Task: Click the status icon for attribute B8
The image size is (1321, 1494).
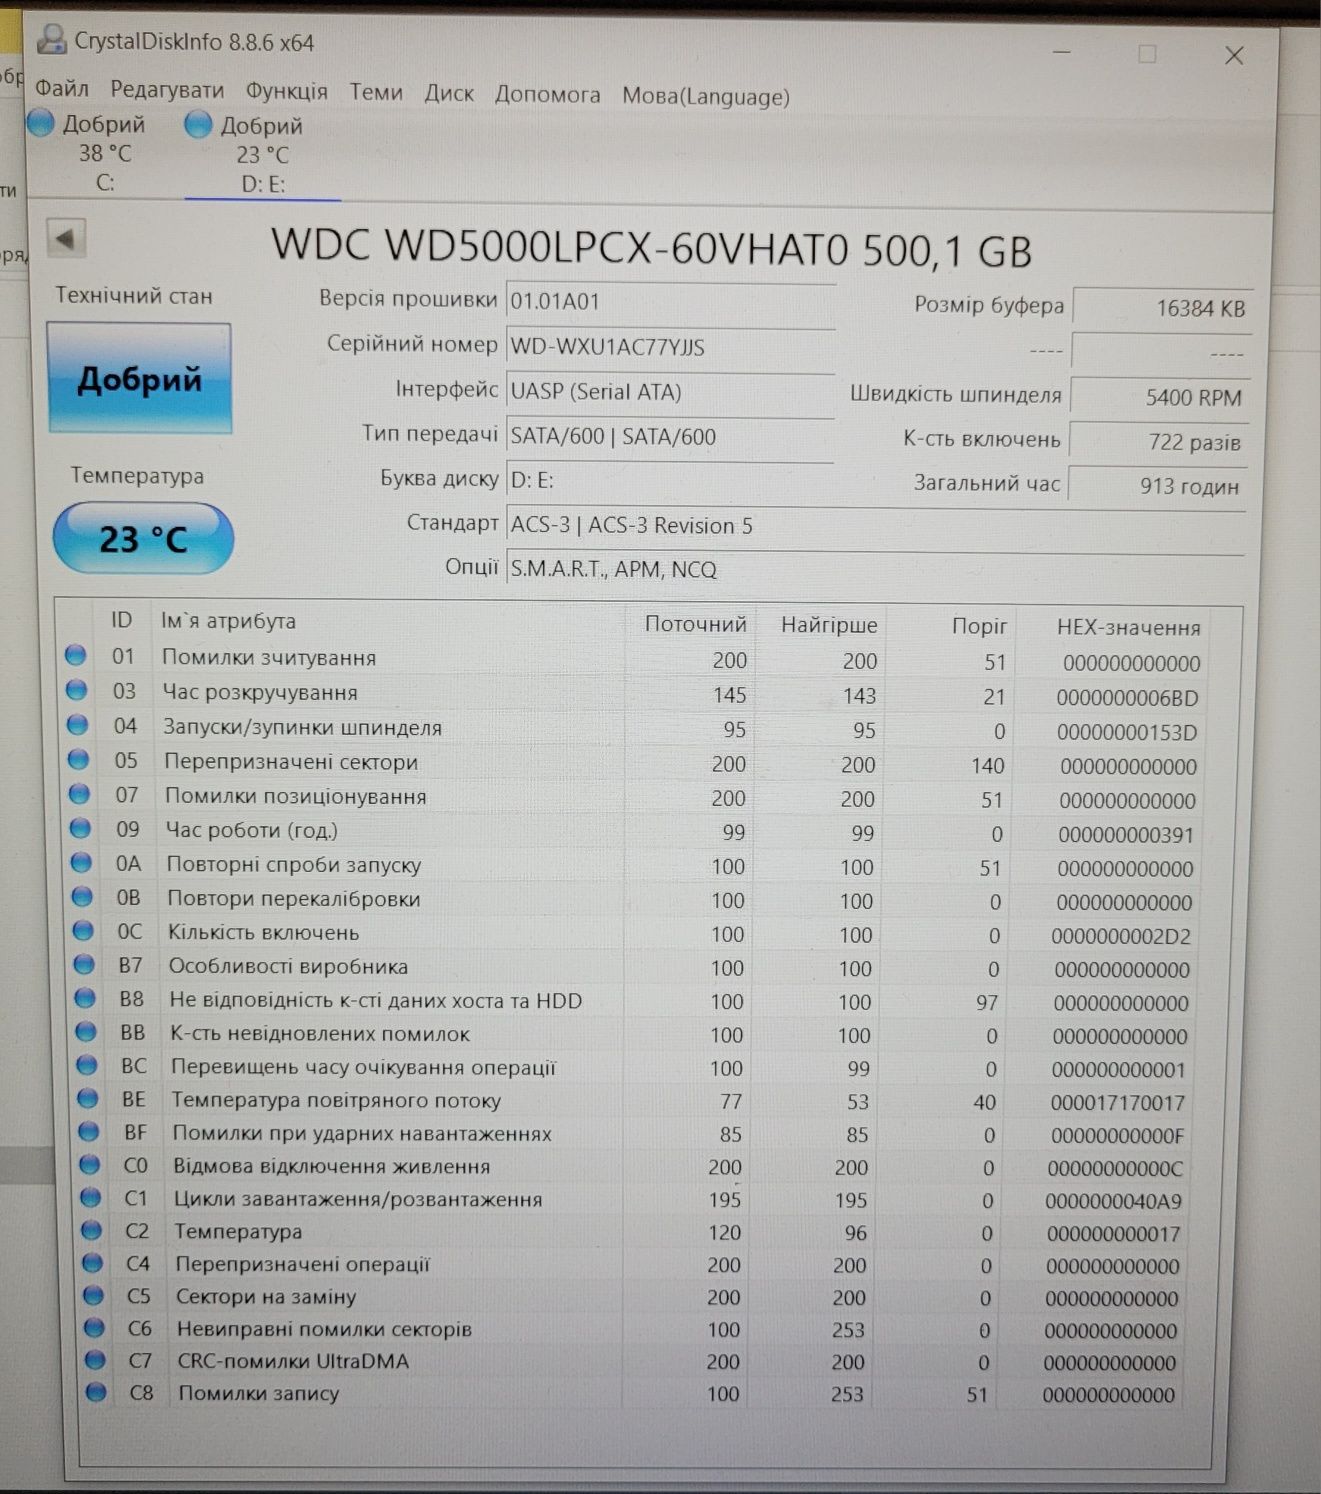Action: [85, 998]
